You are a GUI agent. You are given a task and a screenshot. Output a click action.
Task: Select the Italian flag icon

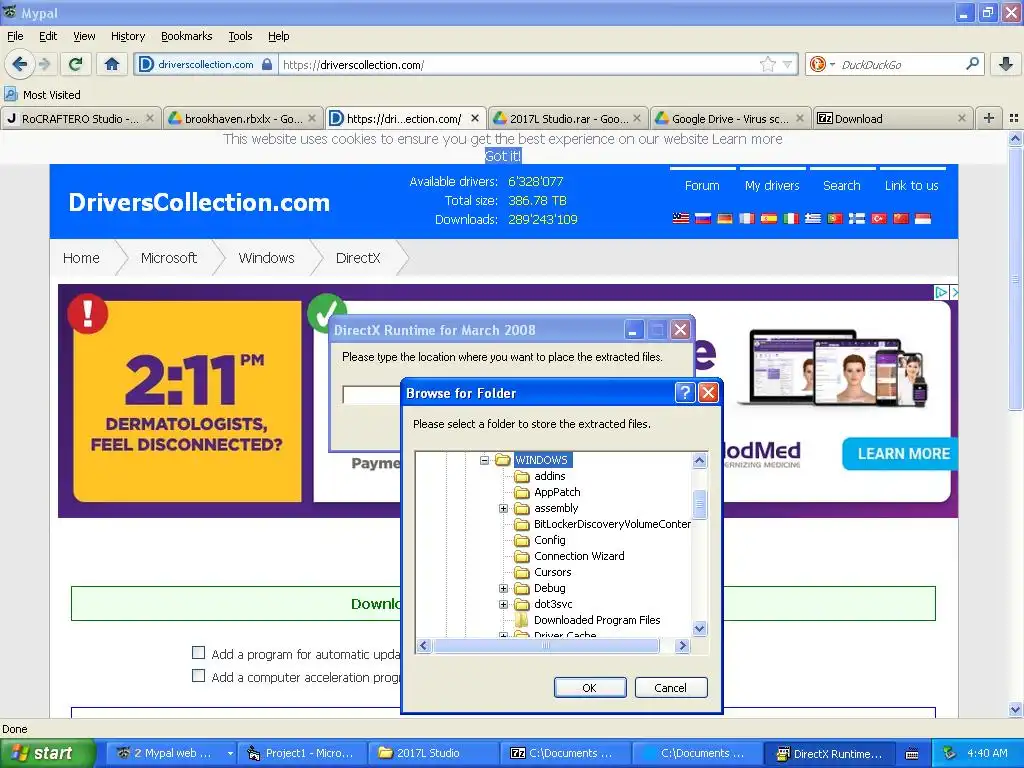click(x=791, y=218)
